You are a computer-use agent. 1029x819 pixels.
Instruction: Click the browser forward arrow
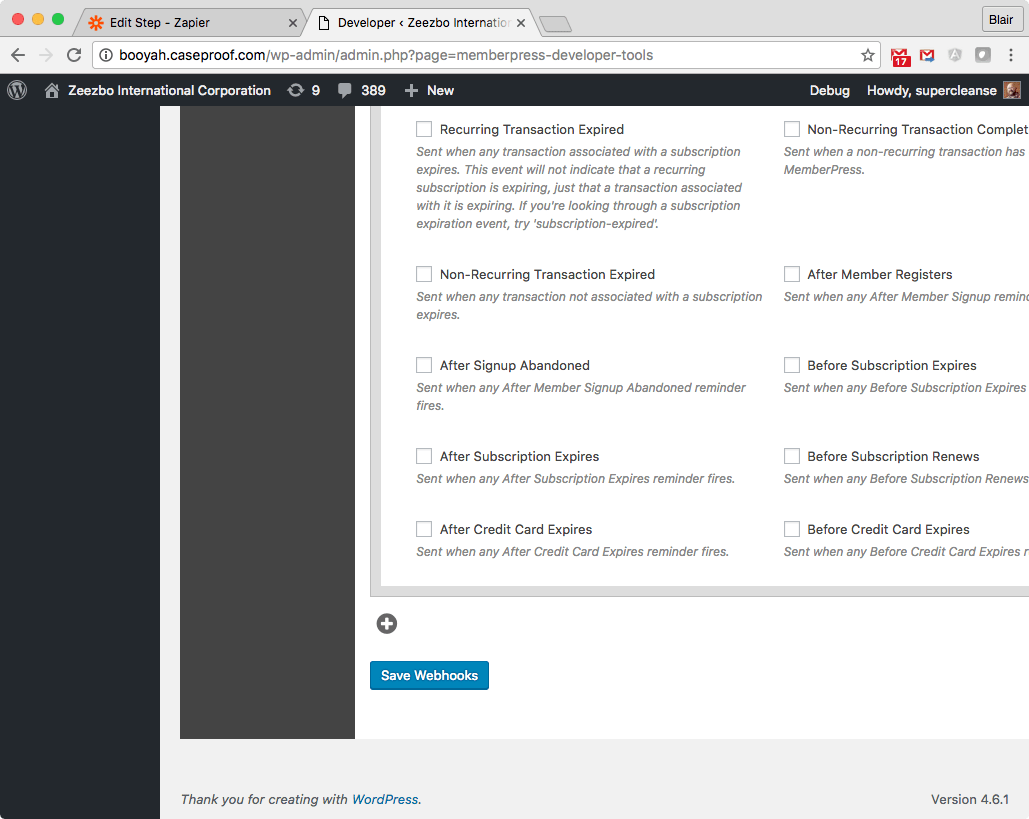46,55
